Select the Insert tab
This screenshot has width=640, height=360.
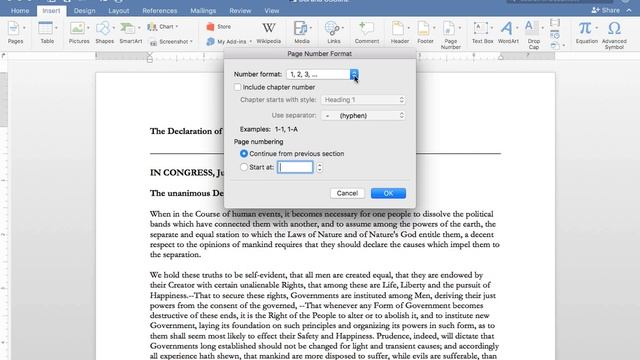click(x=51, y=11)
